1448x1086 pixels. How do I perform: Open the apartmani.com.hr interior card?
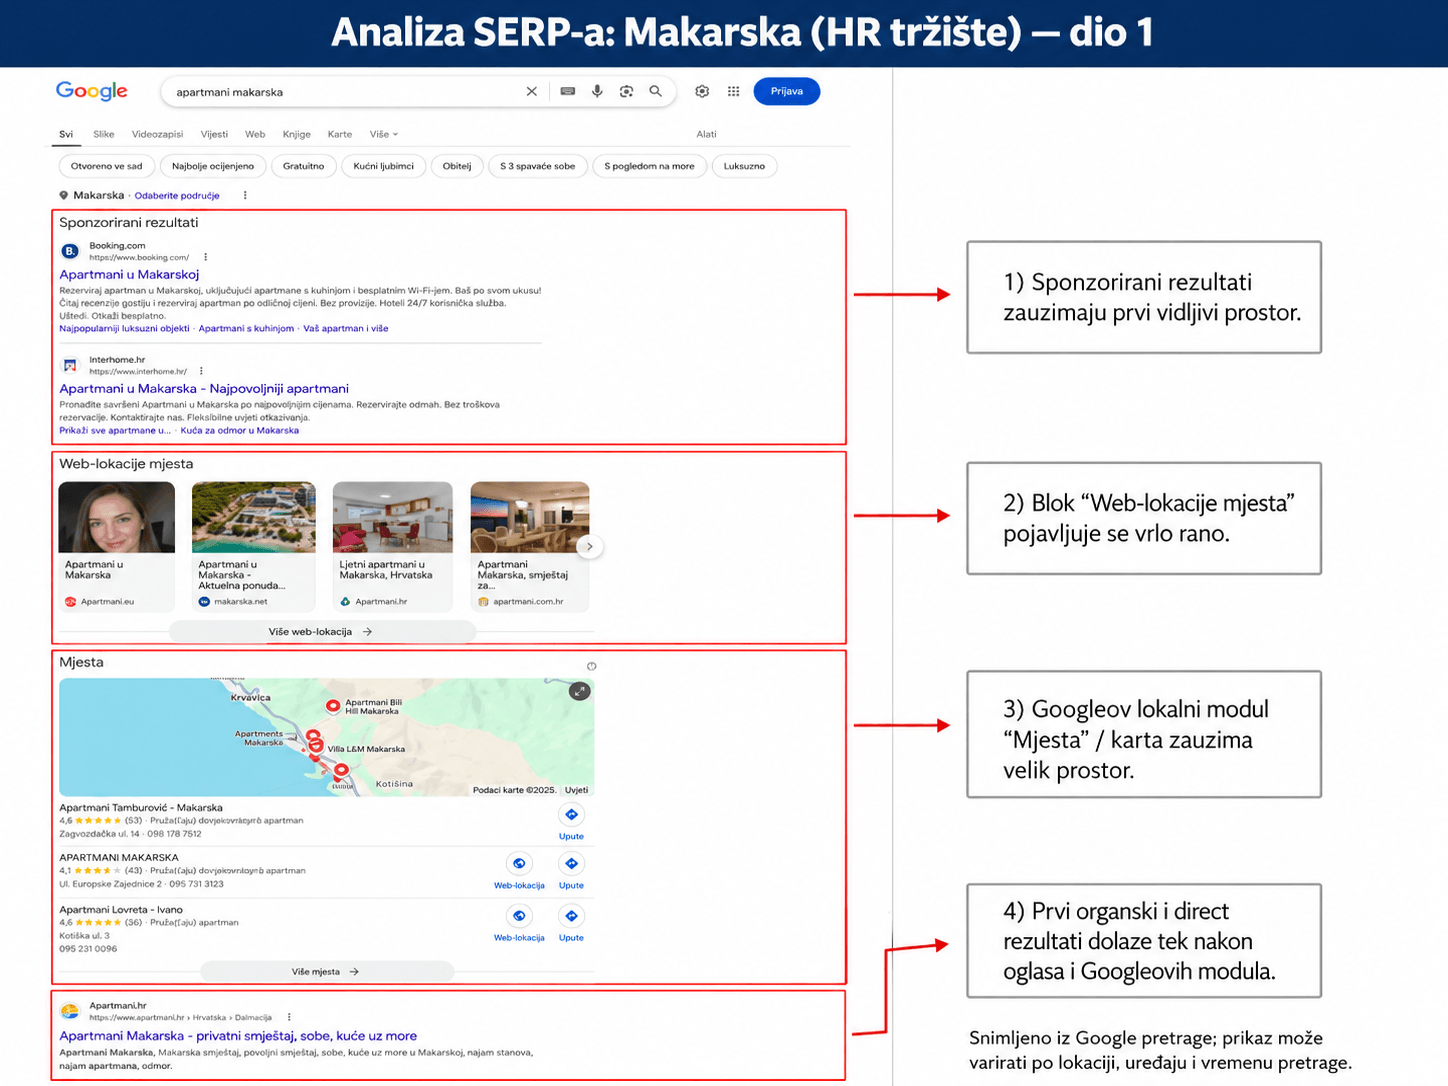[x=529, y=546]
